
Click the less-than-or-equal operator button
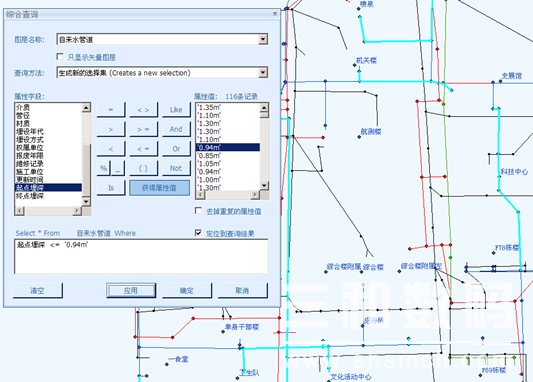pyautogui.click(x=143, y=149)
